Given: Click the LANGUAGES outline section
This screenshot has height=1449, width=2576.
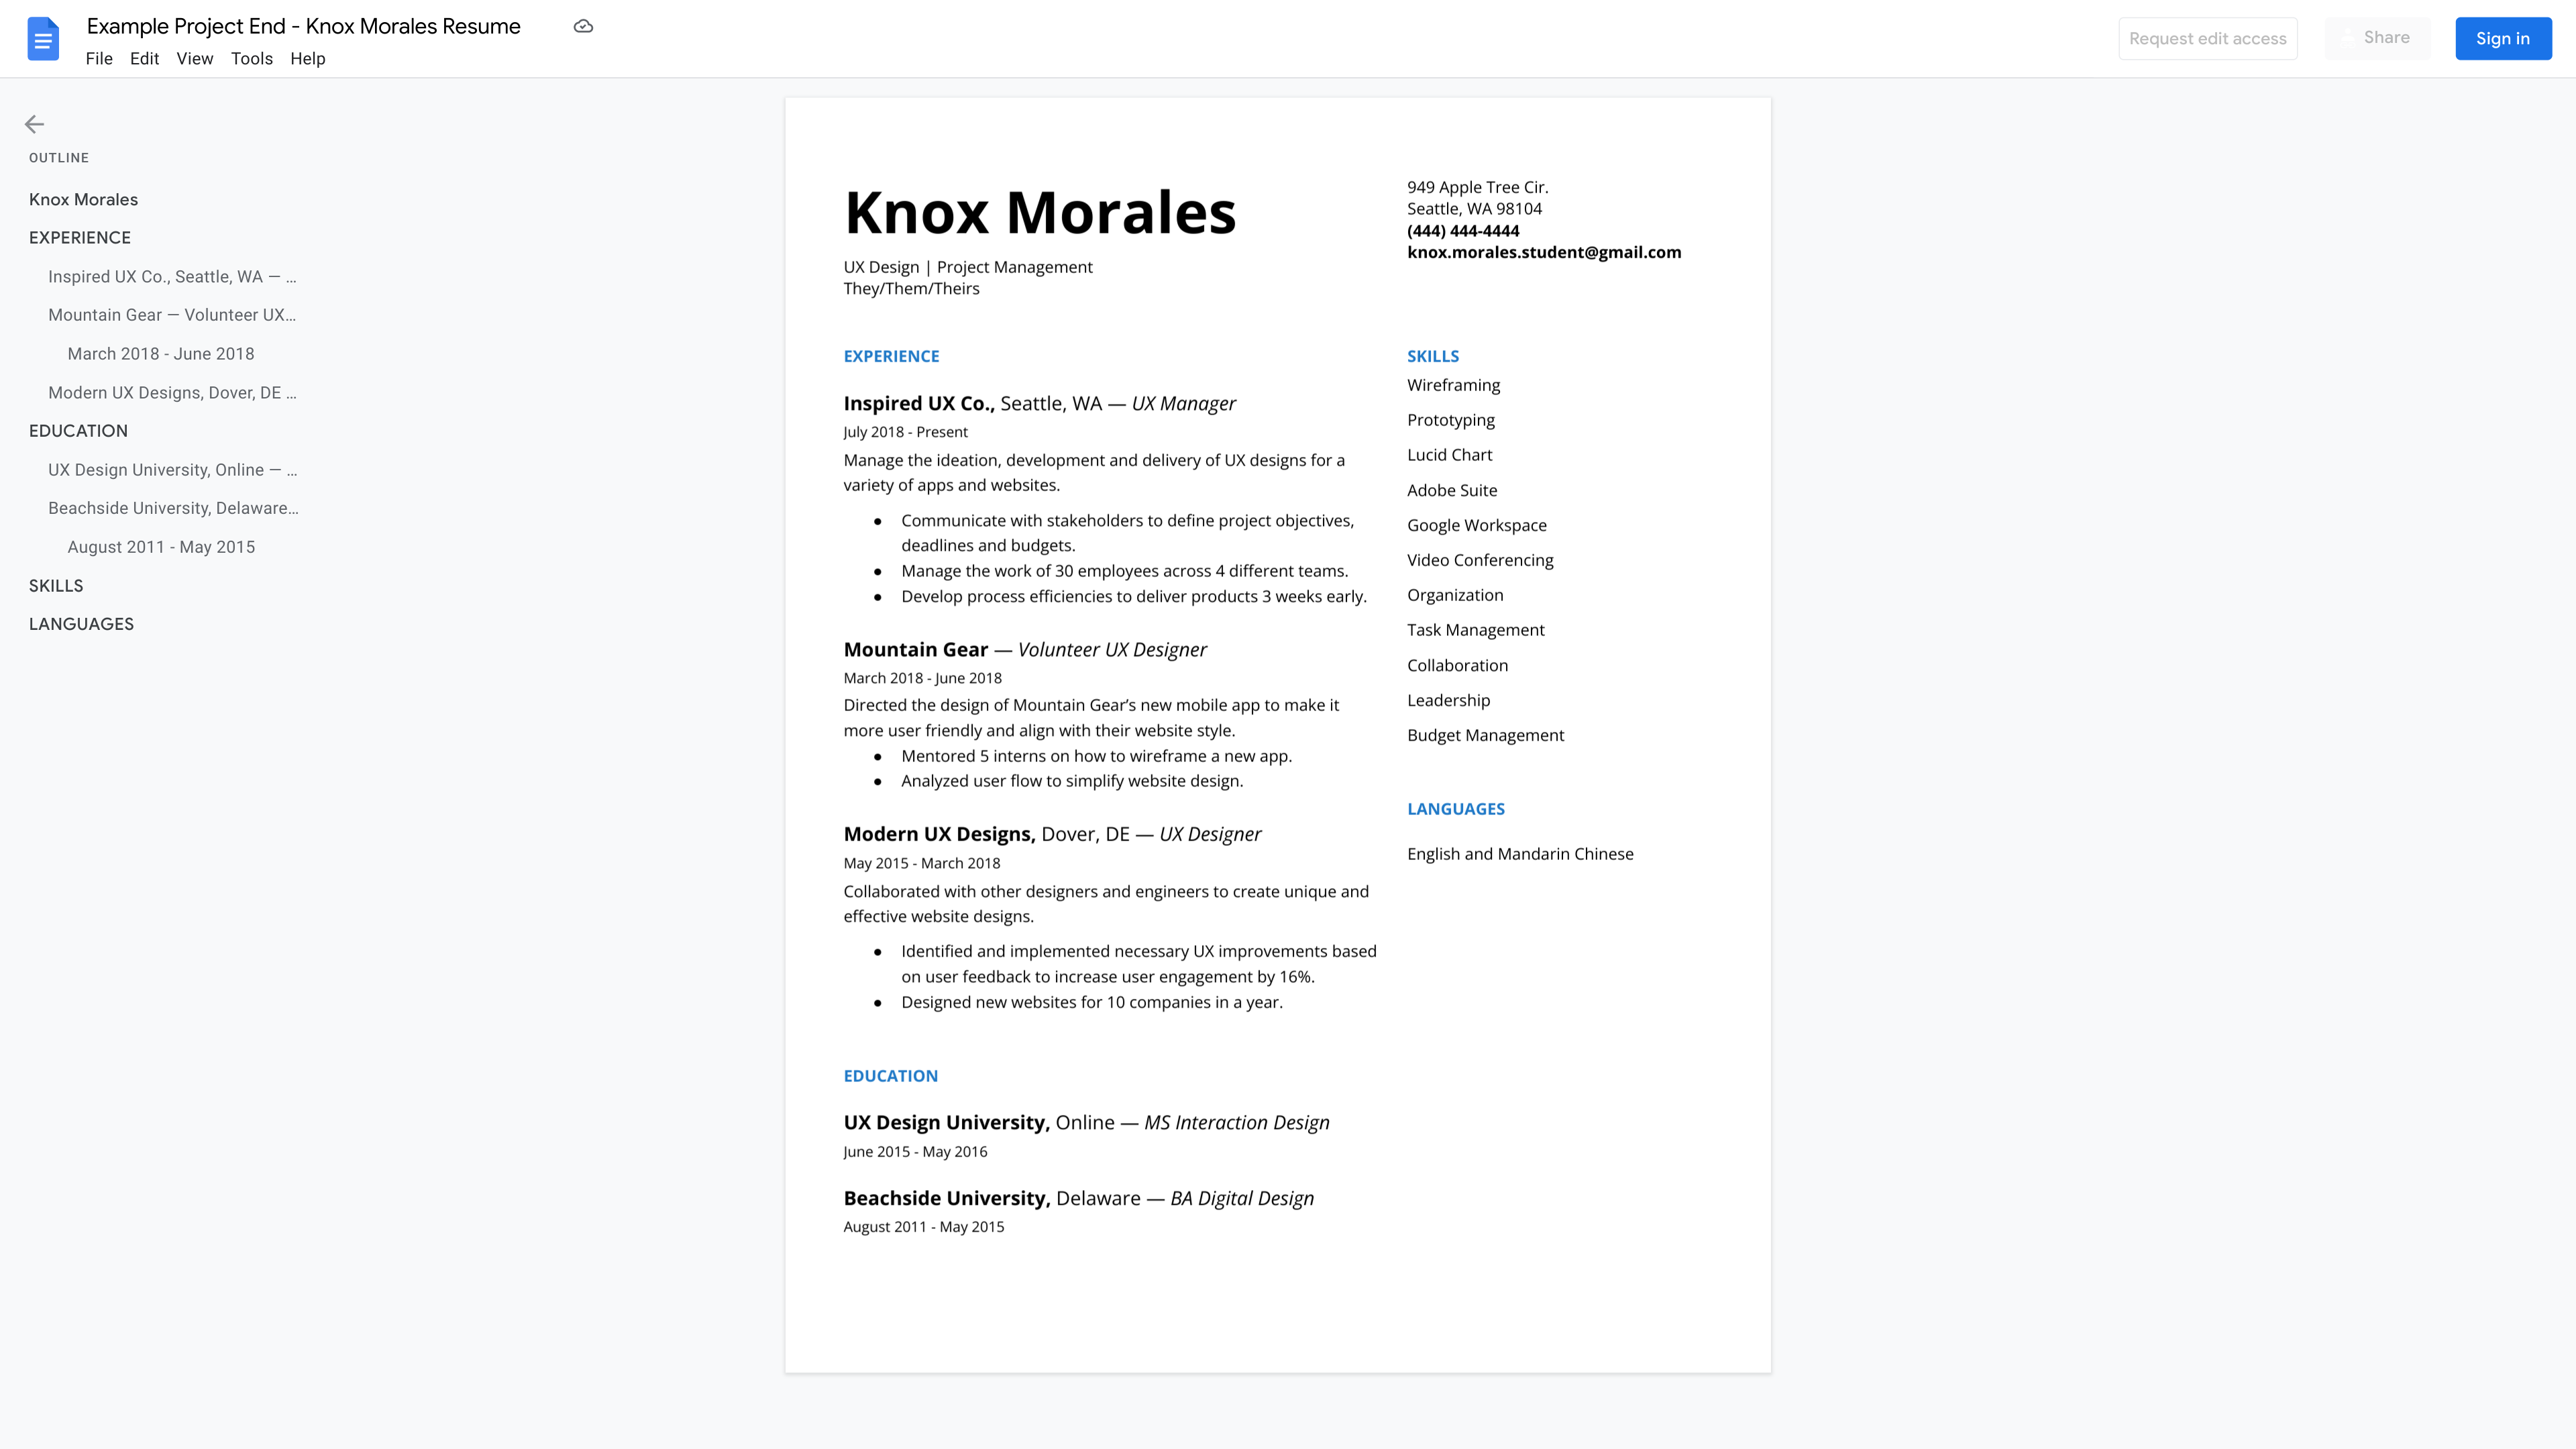Looking at the screenshot, I should pos(81,623).
